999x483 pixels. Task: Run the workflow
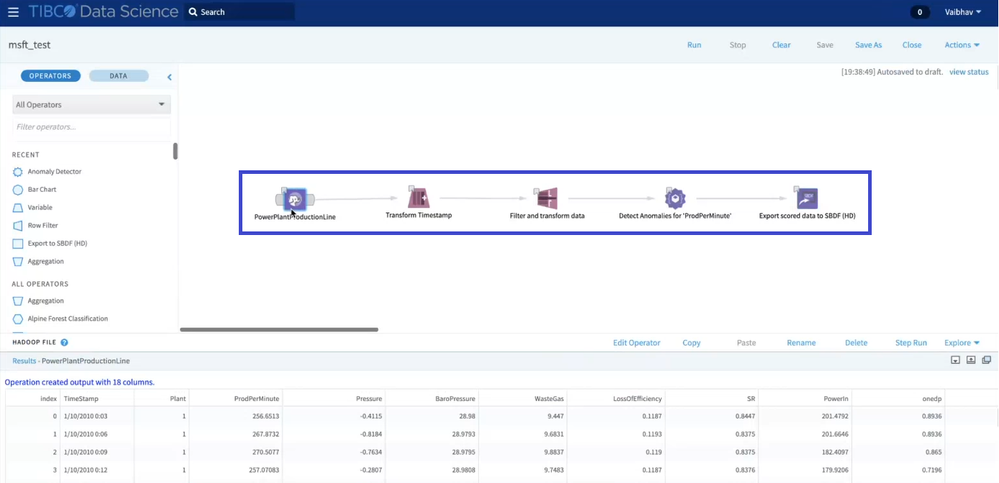[694, 45]
